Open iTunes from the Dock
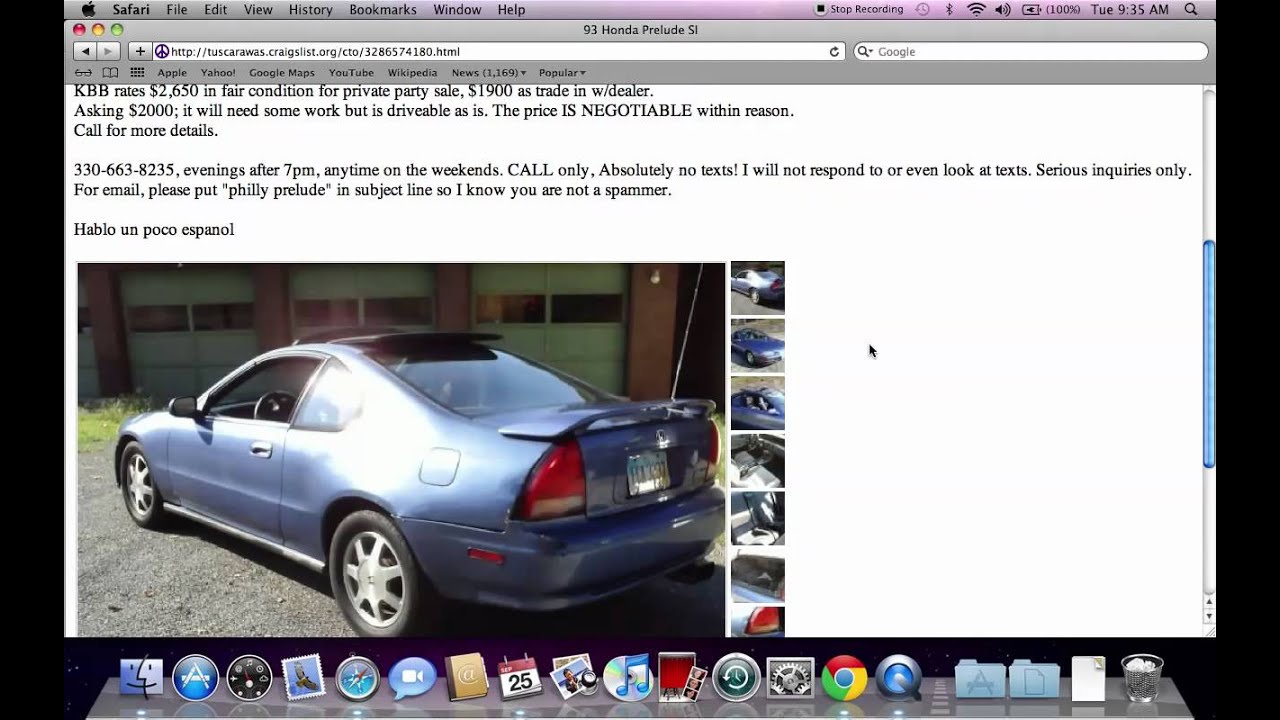1280x720 pixels. tap(628, 678)
